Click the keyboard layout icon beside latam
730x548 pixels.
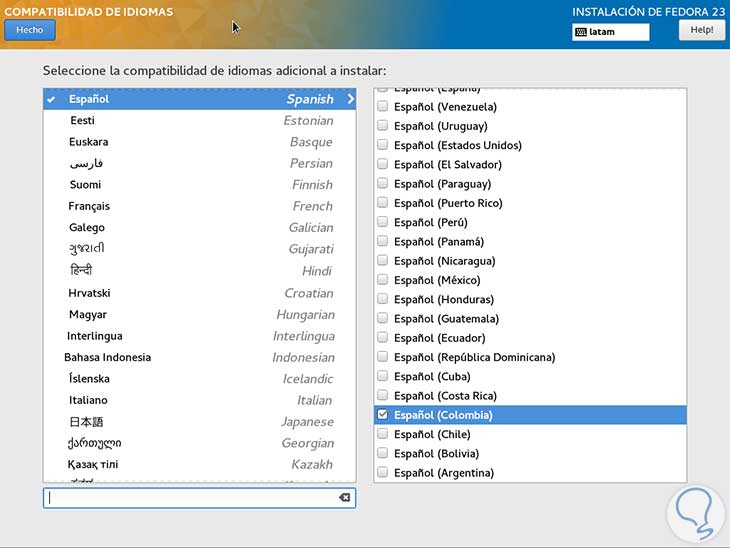[581, 32]
